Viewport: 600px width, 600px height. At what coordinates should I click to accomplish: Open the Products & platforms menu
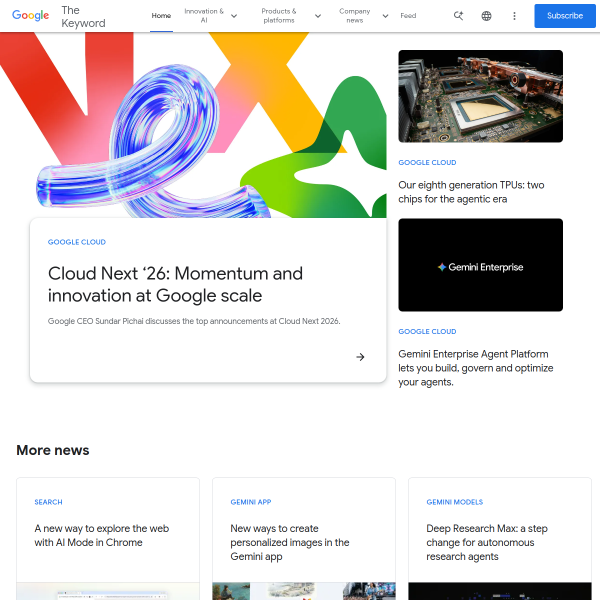(x=279, y=16)
